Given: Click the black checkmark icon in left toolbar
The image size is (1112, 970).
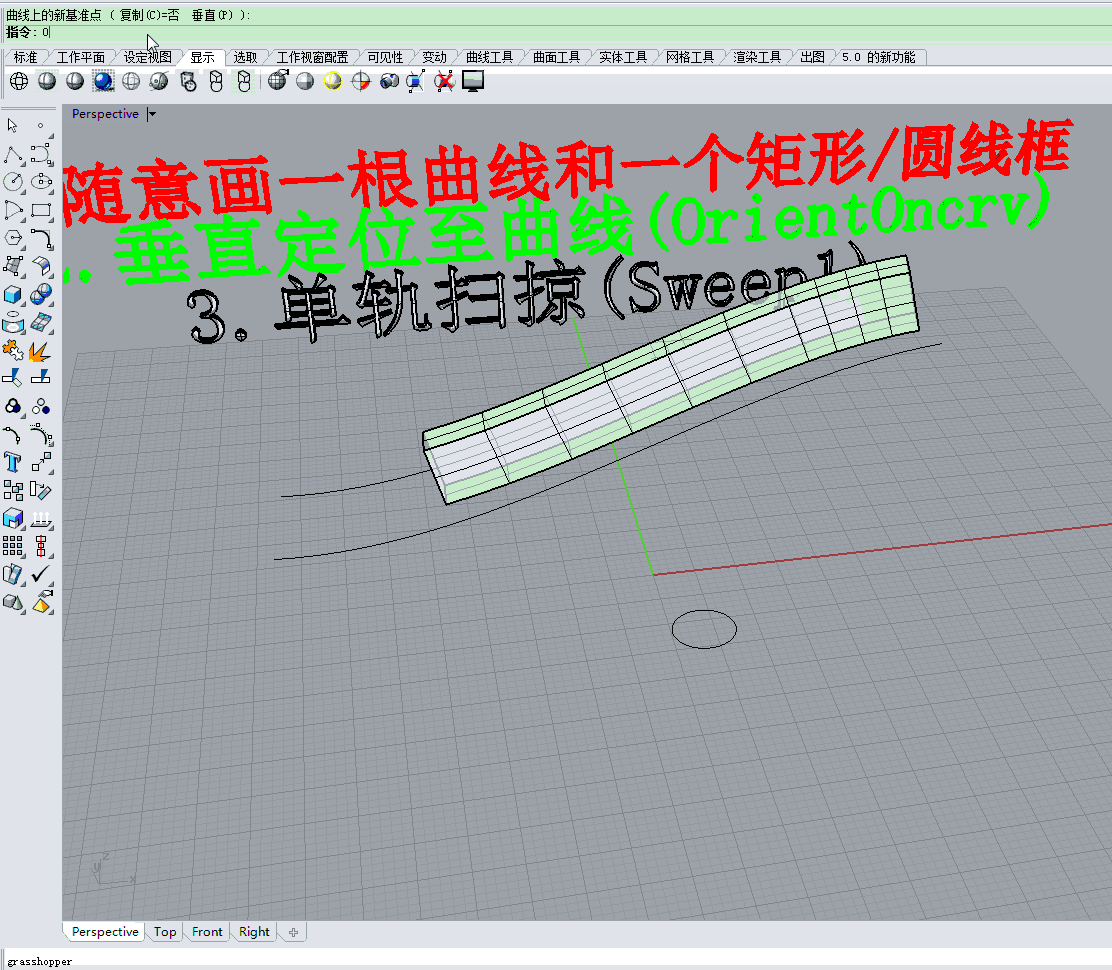Looking at the screenshot, I should pyautogui.click(x=41, y=574).
